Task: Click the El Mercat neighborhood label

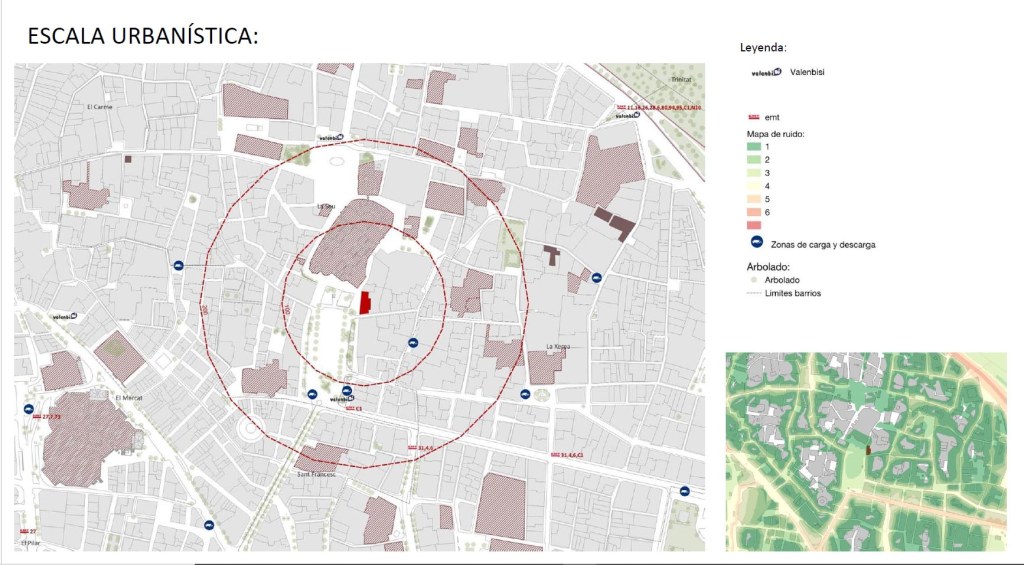Action: click(x=130, y=396)
